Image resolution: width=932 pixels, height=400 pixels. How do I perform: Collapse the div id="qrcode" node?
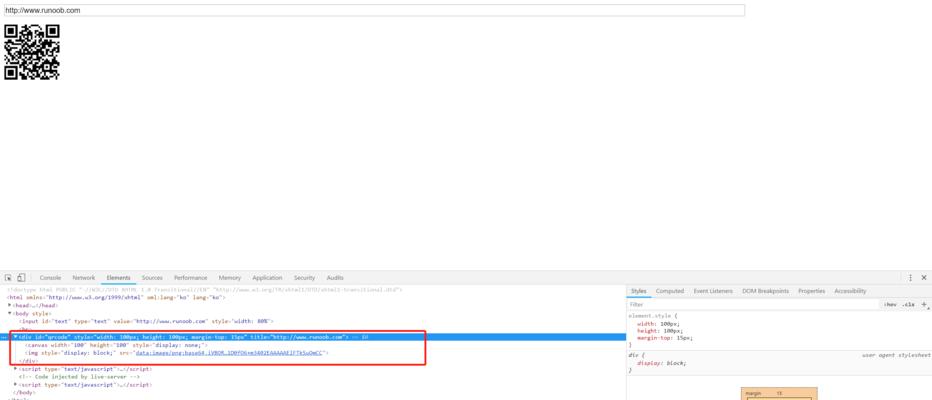point(15,336)
